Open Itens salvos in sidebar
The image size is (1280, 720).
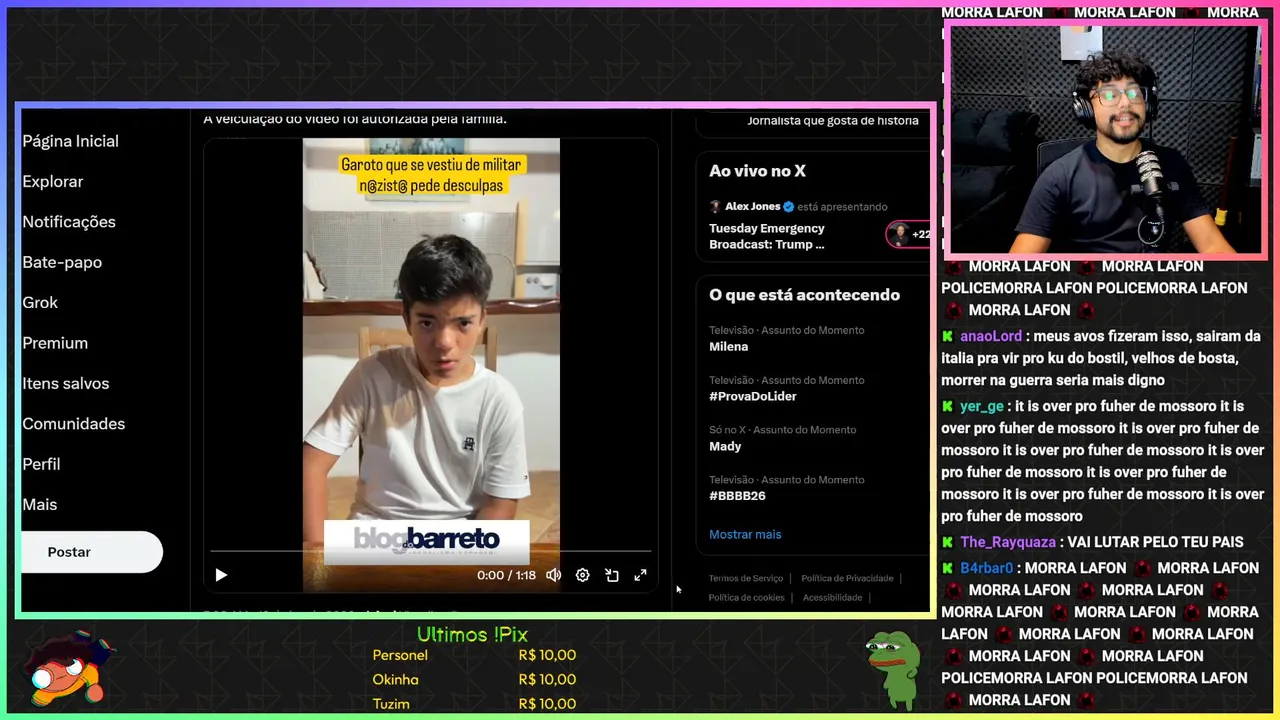pos(66,383)
